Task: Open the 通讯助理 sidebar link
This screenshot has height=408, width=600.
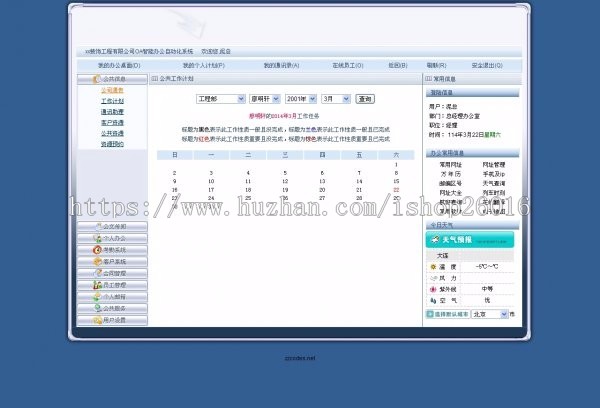Action: tap(112, 112)
